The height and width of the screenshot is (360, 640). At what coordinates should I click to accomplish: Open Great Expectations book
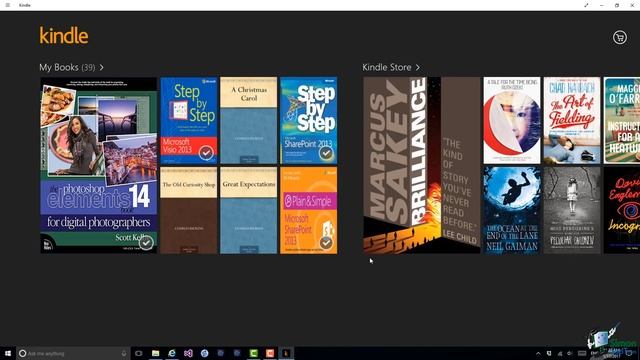(x=249, y=210)
